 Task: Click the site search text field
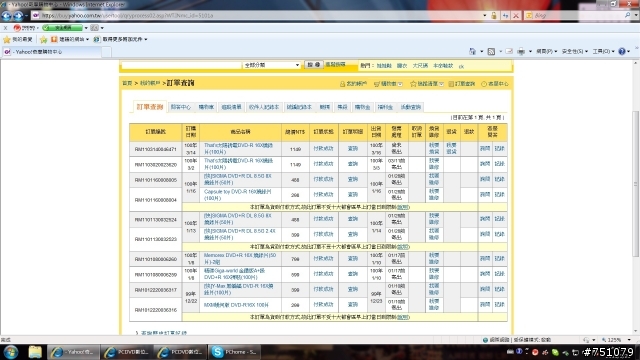[x=182, y=65]
